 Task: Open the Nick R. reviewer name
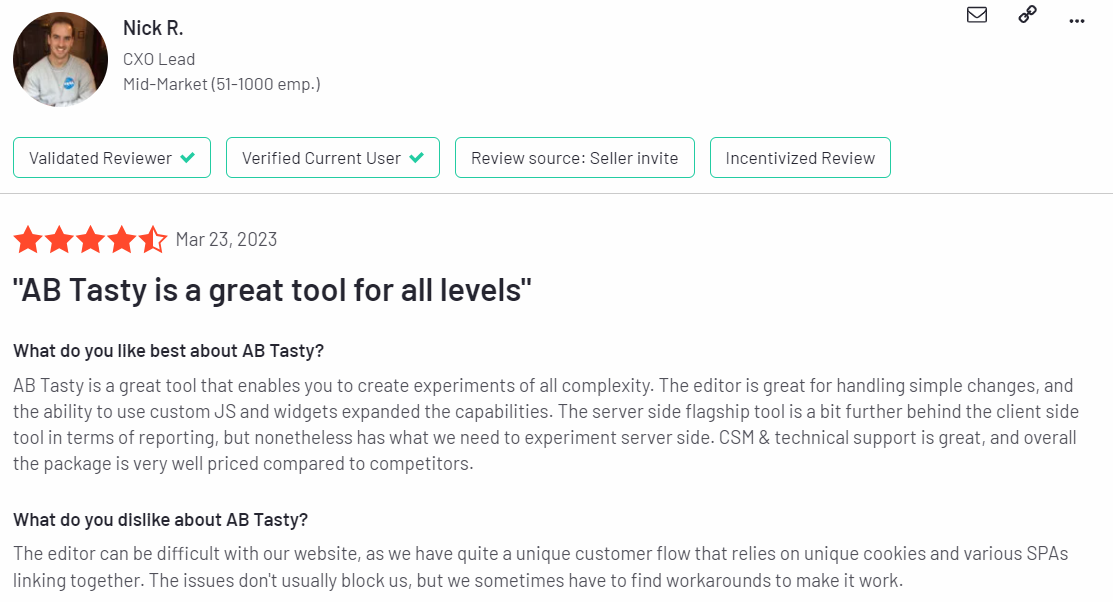pyautogui.click(x=153, y=28)
